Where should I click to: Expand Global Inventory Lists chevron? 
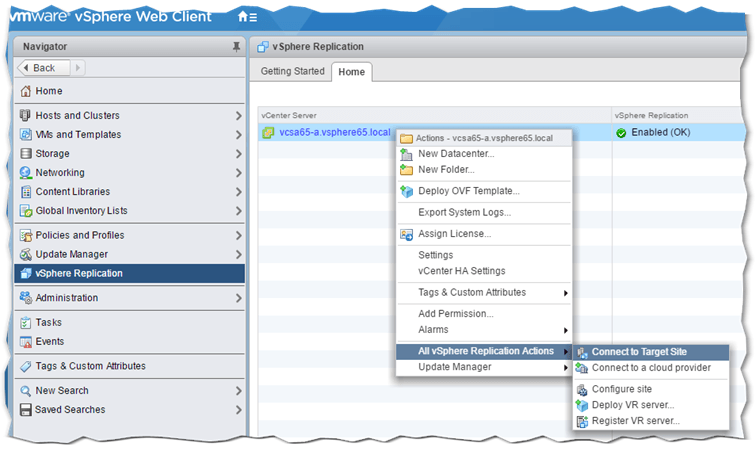pos(238,211)
